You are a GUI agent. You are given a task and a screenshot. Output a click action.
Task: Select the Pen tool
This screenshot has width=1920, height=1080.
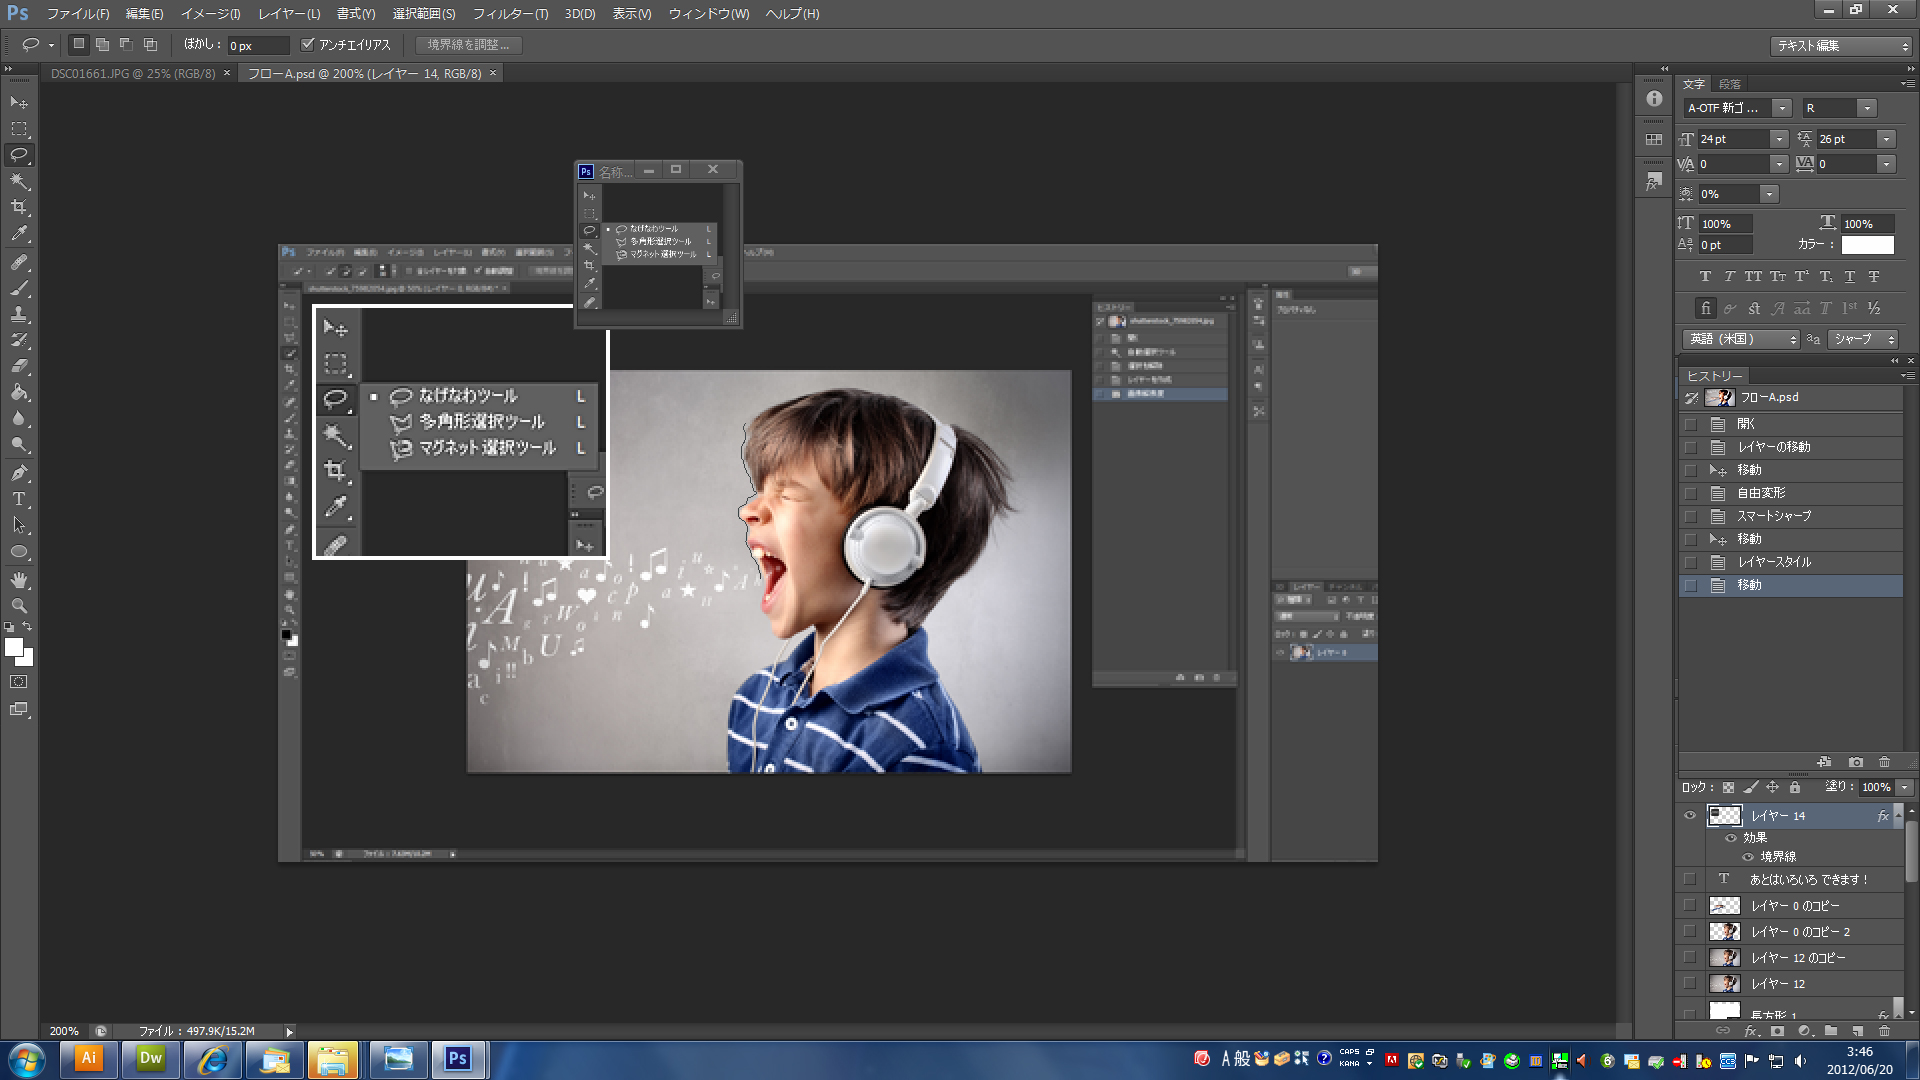[x=19, y=473]
